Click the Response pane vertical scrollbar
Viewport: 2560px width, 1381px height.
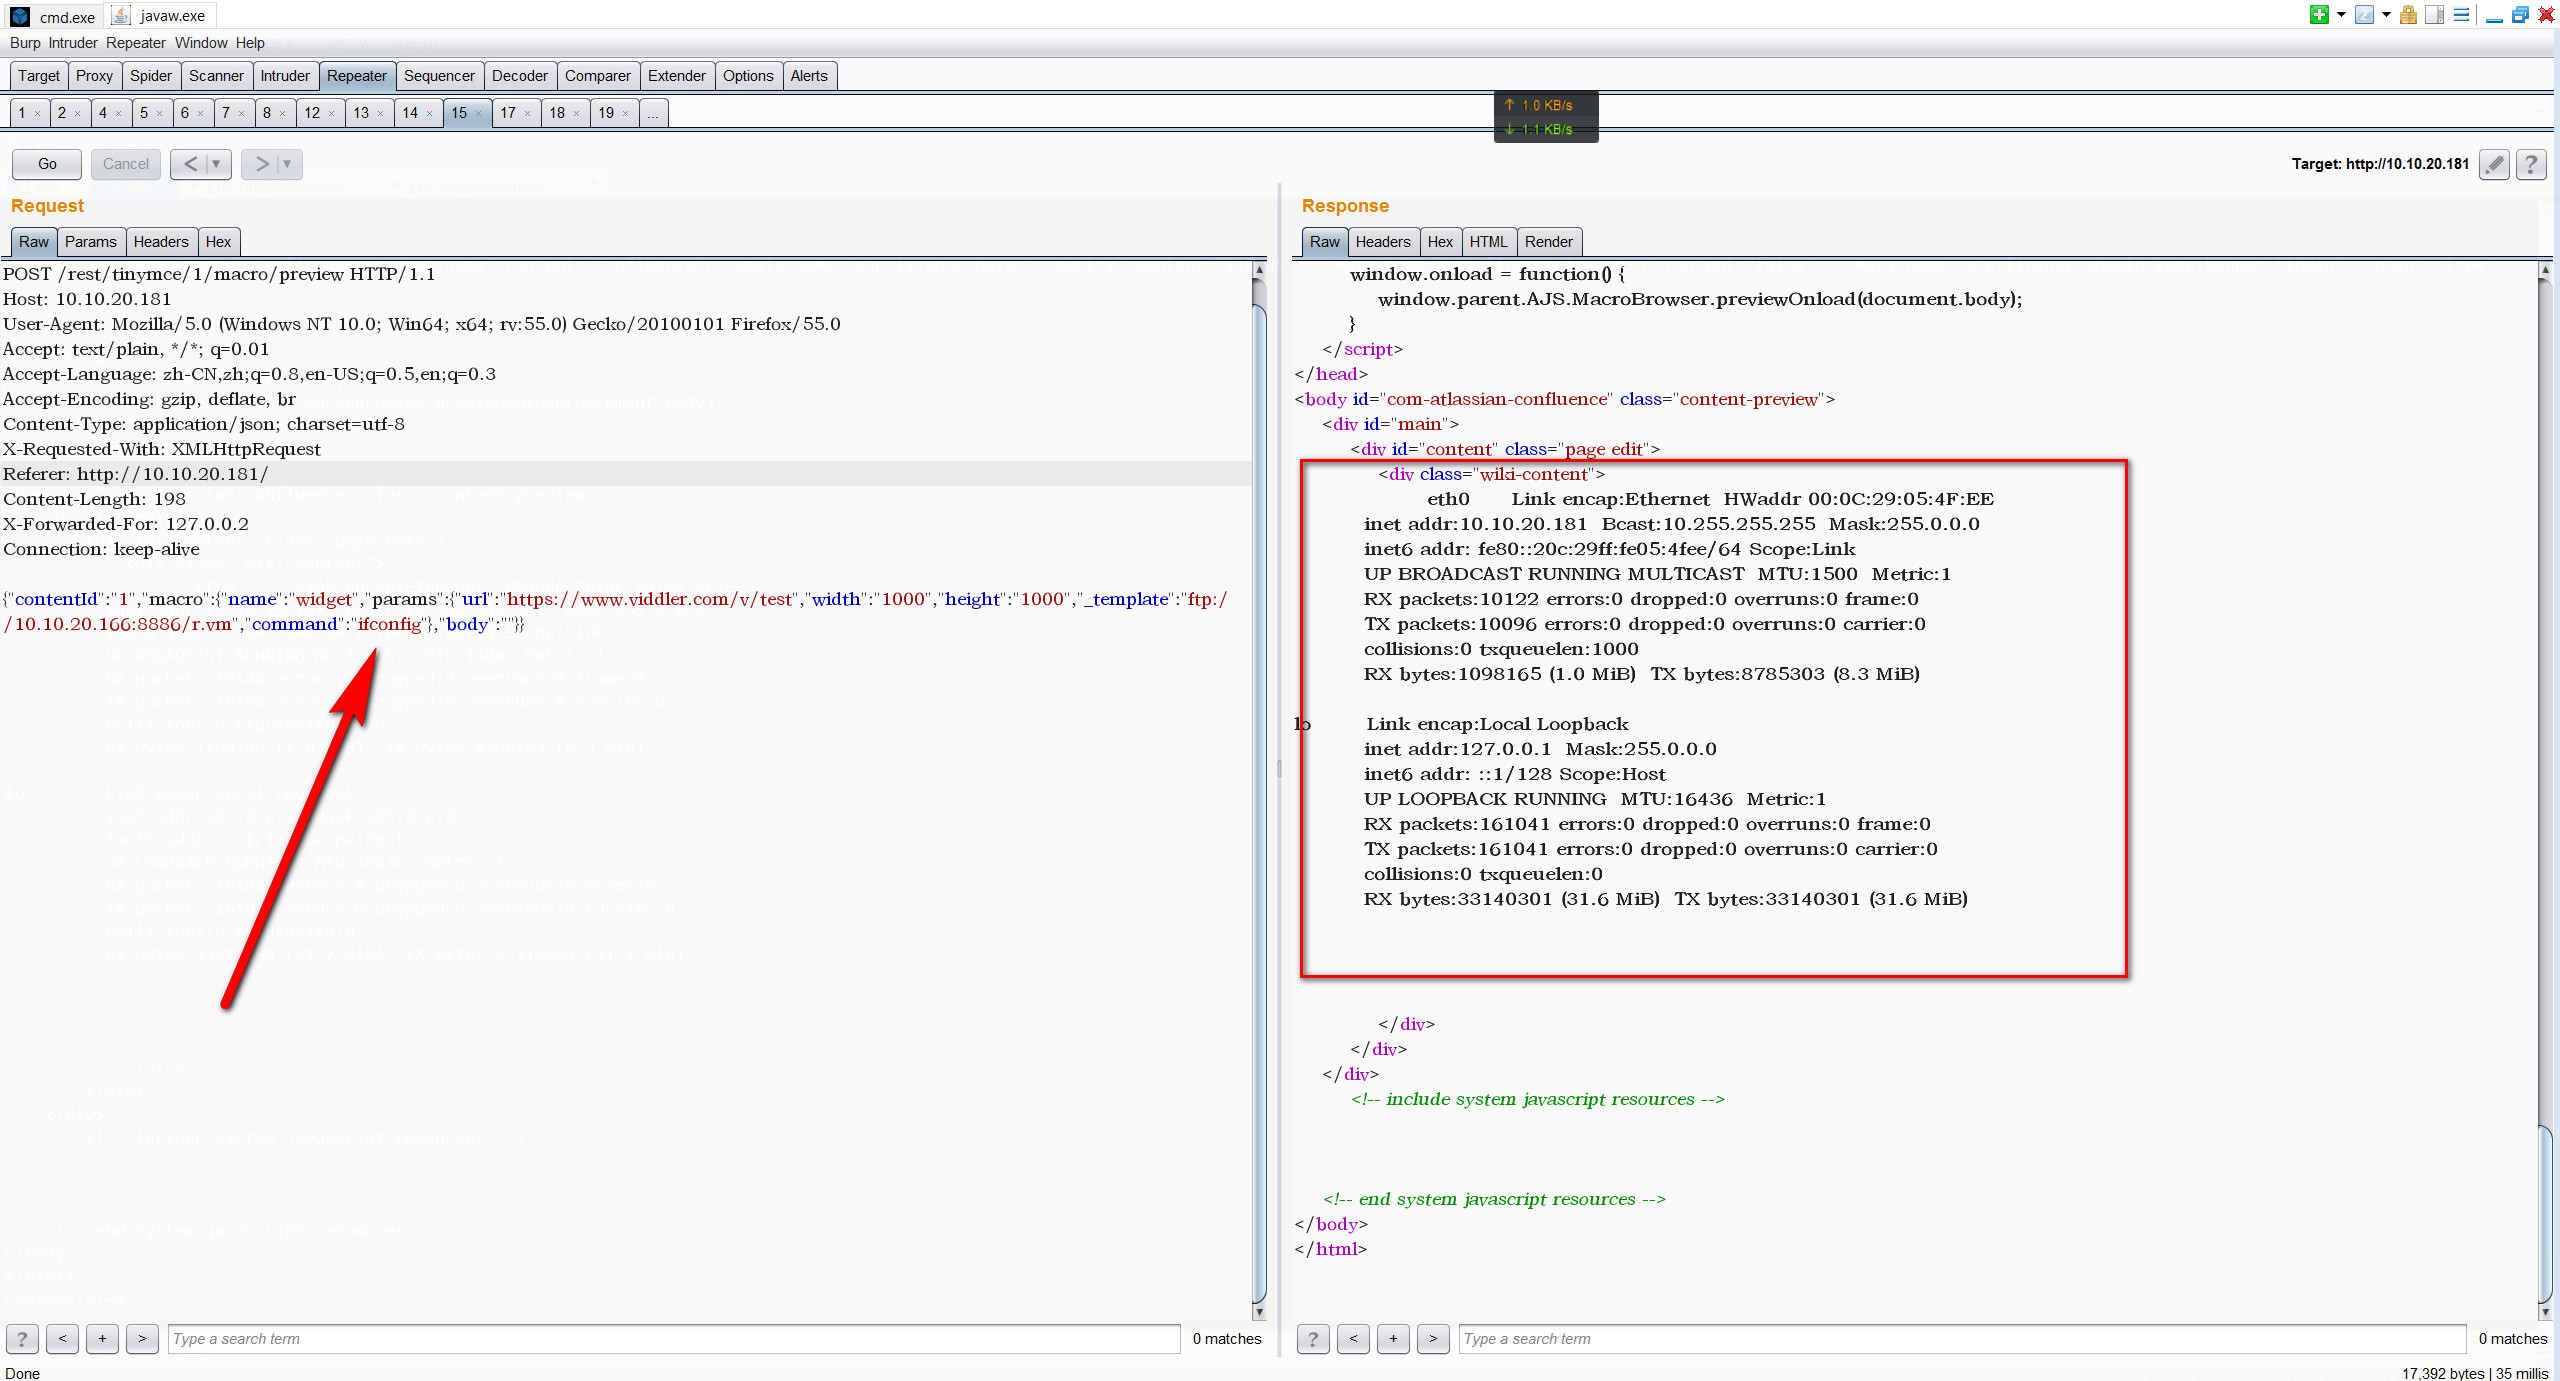pyautogui.click(x=2545, y=790)
